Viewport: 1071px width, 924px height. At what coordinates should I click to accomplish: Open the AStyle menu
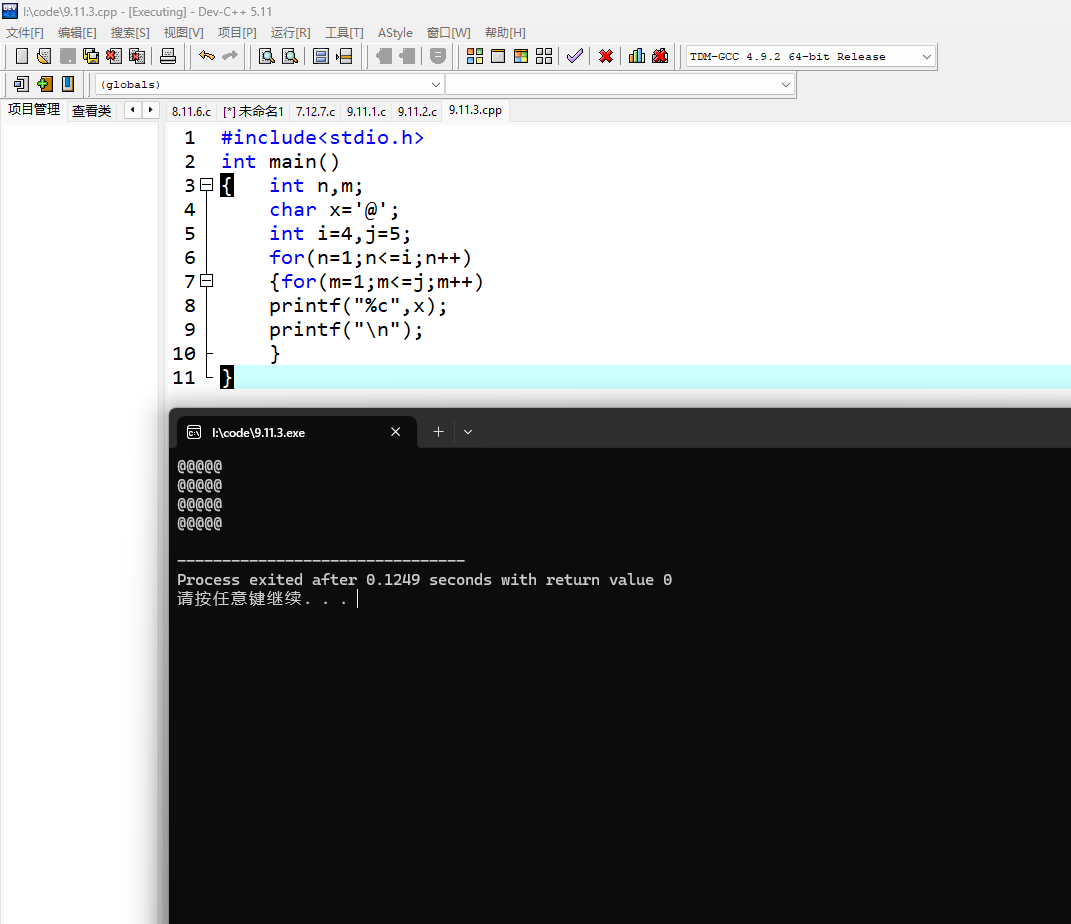click(395, 33)
